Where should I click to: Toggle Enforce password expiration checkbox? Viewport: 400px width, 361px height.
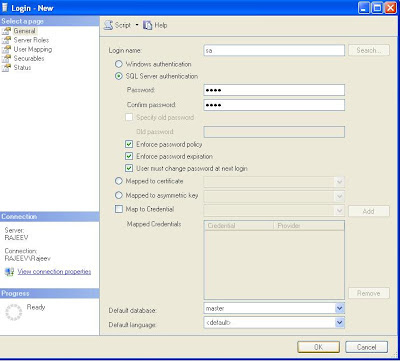coord(129,156)
